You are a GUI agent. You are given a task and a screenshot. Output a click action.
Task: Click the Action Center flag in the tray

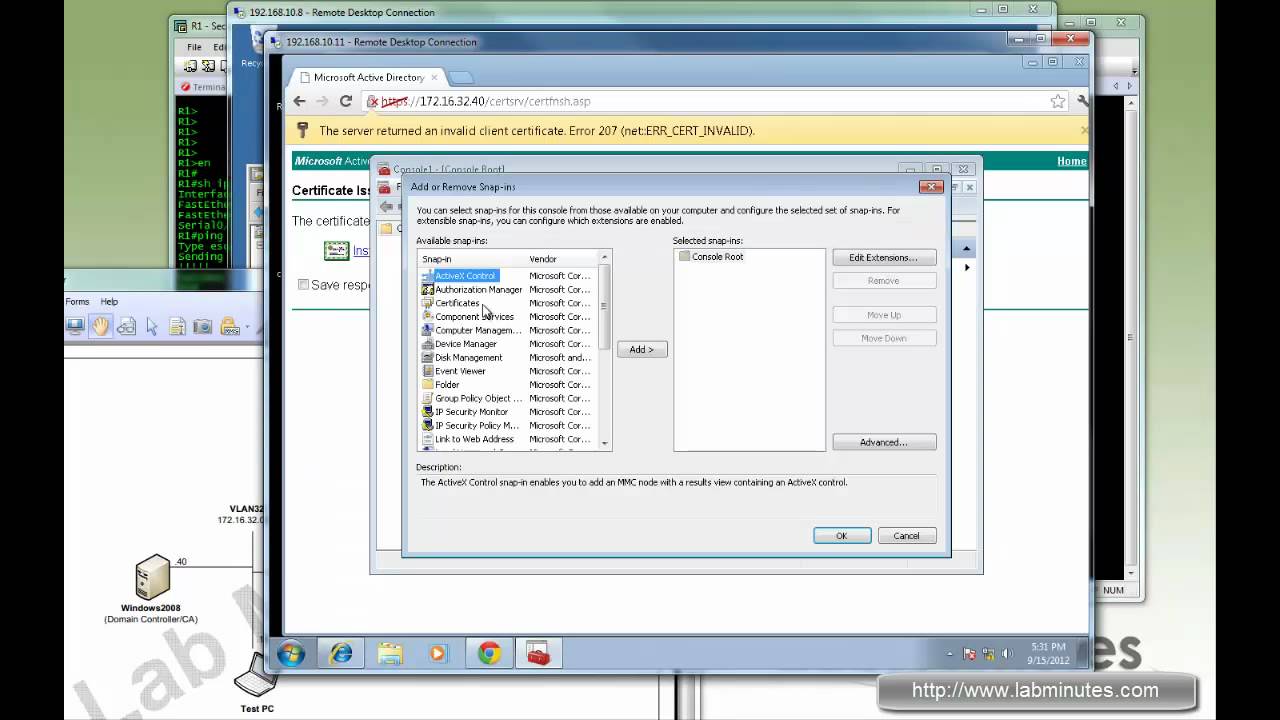[969, 654]
